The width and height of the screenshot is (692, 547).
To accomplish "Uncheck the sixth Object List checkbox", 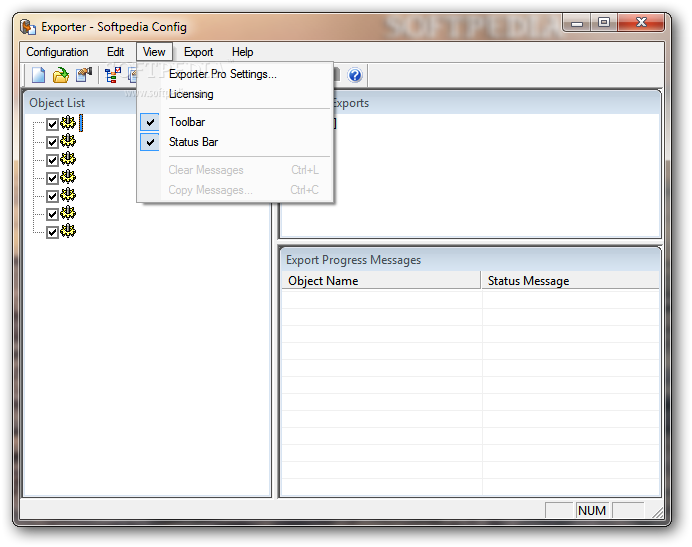I will [x=52, y=214].
